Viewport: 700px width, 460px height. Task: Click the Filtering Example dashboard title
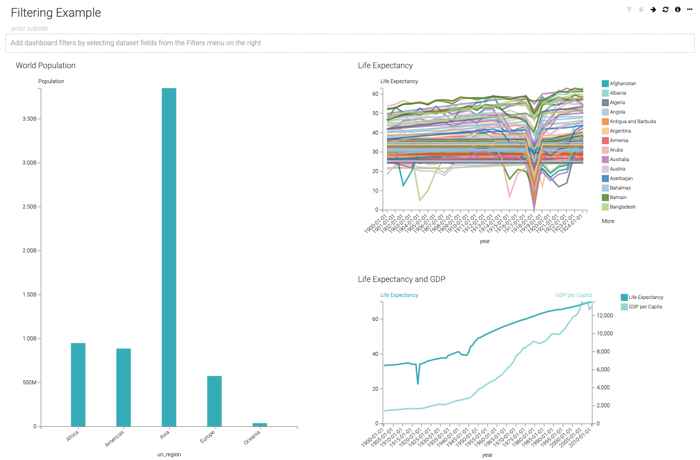click(56, 13)
